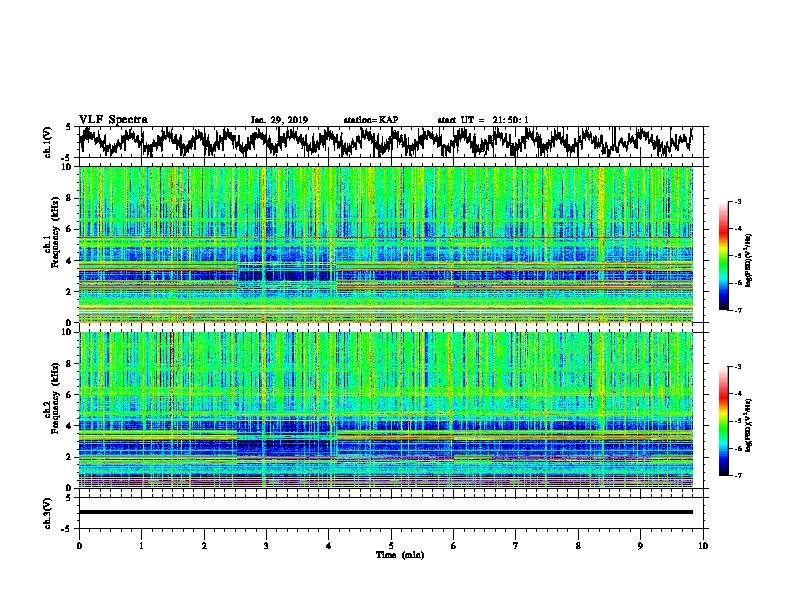792x612 pixels.
Task: Click the "start UT = 21:50: 1" header text
Action: 483,120
